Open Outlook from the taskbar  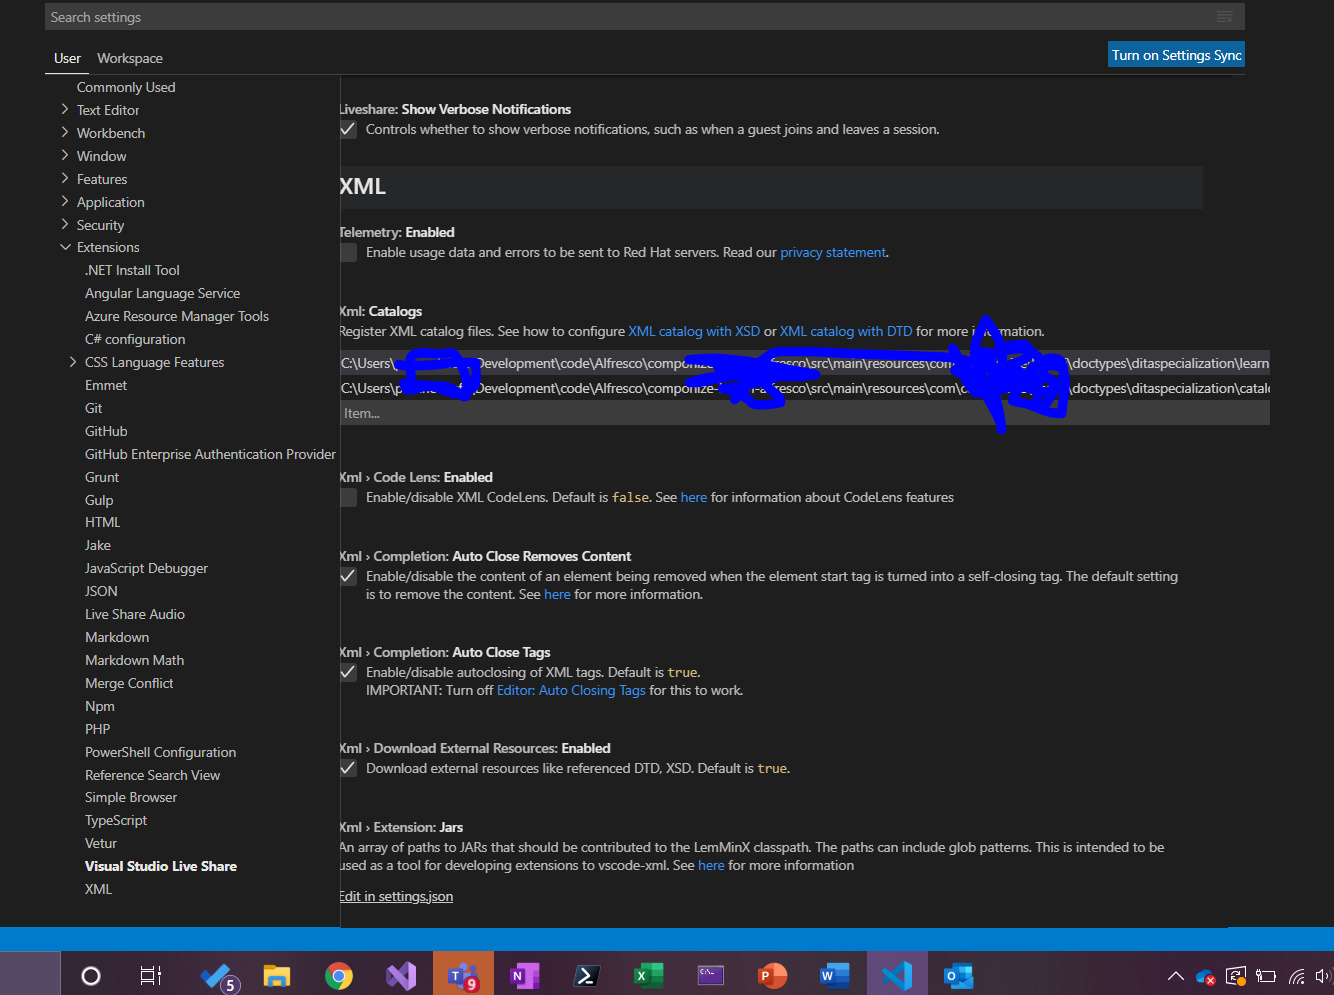[958, 976]
